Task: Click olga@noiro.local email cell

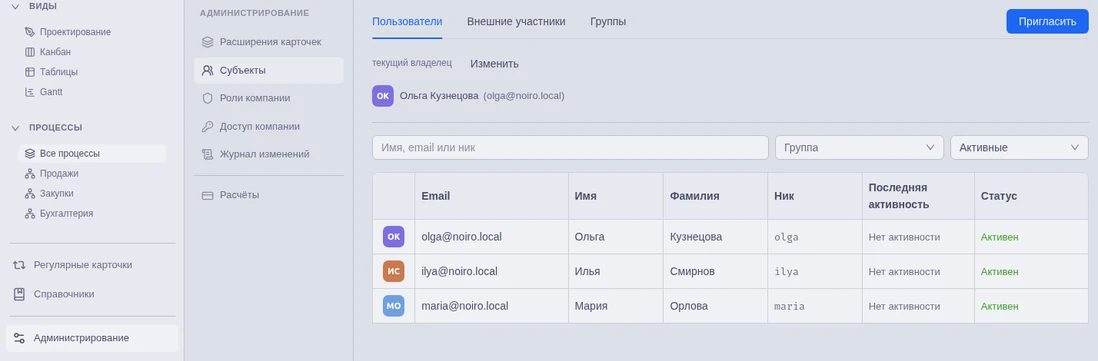Action: pyautogui.click(x=491, y=237)
